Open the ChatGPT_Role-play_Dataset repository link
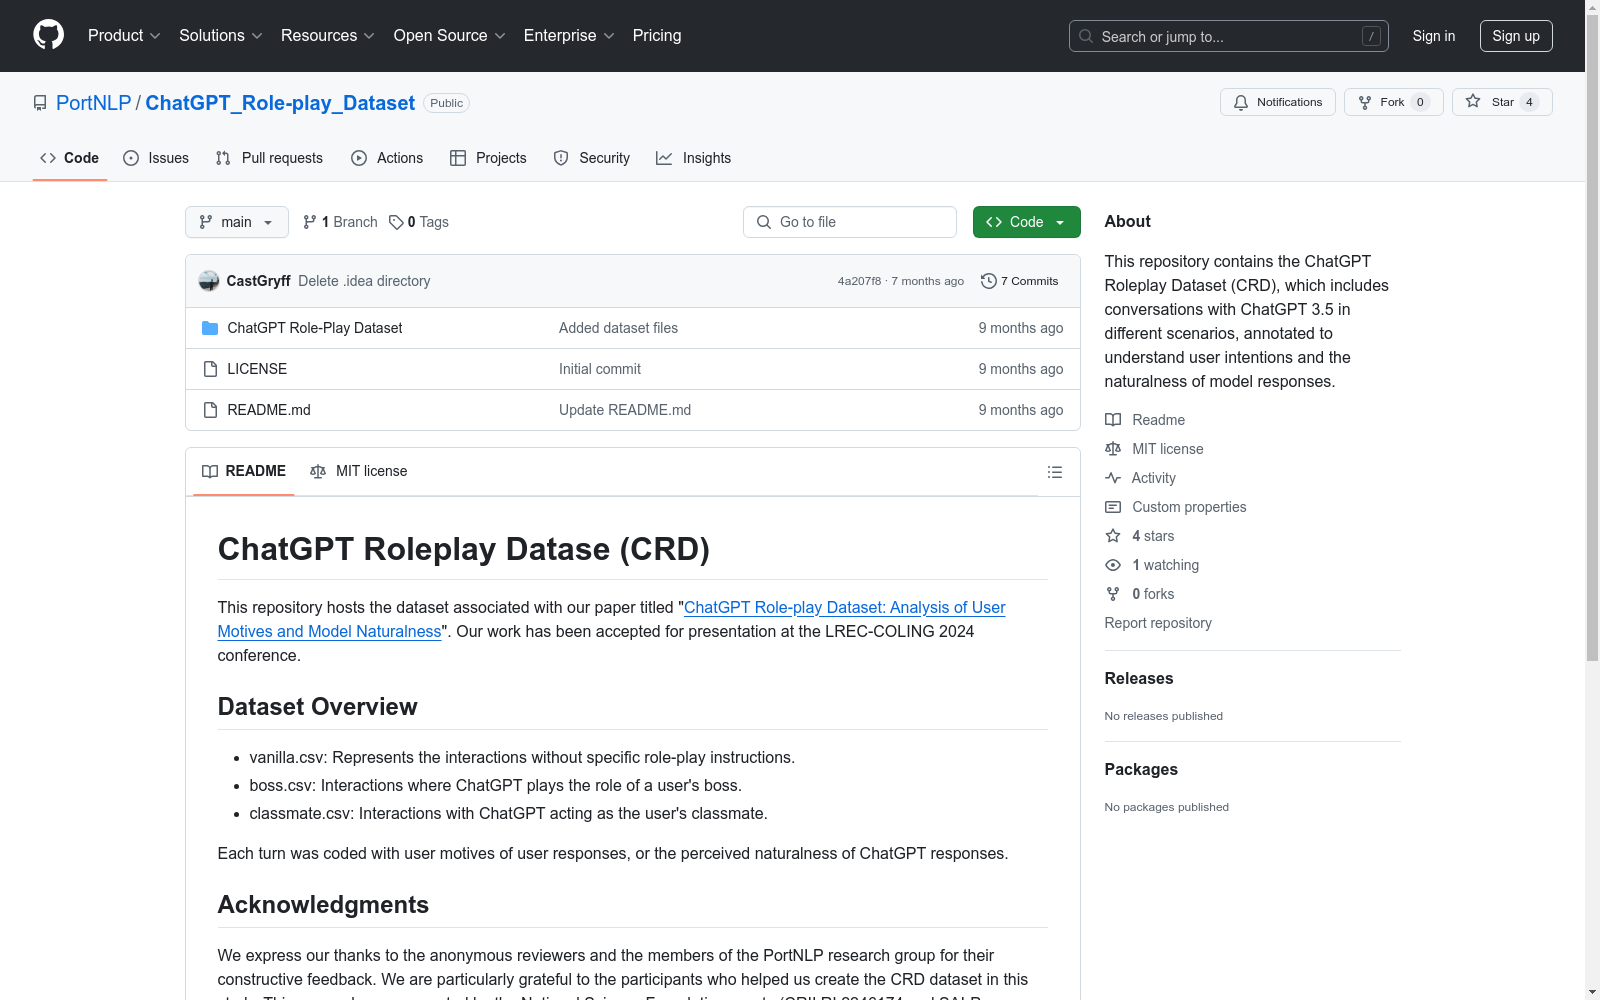Screen dimensions: 1600x1000 (x=280, y=103)
